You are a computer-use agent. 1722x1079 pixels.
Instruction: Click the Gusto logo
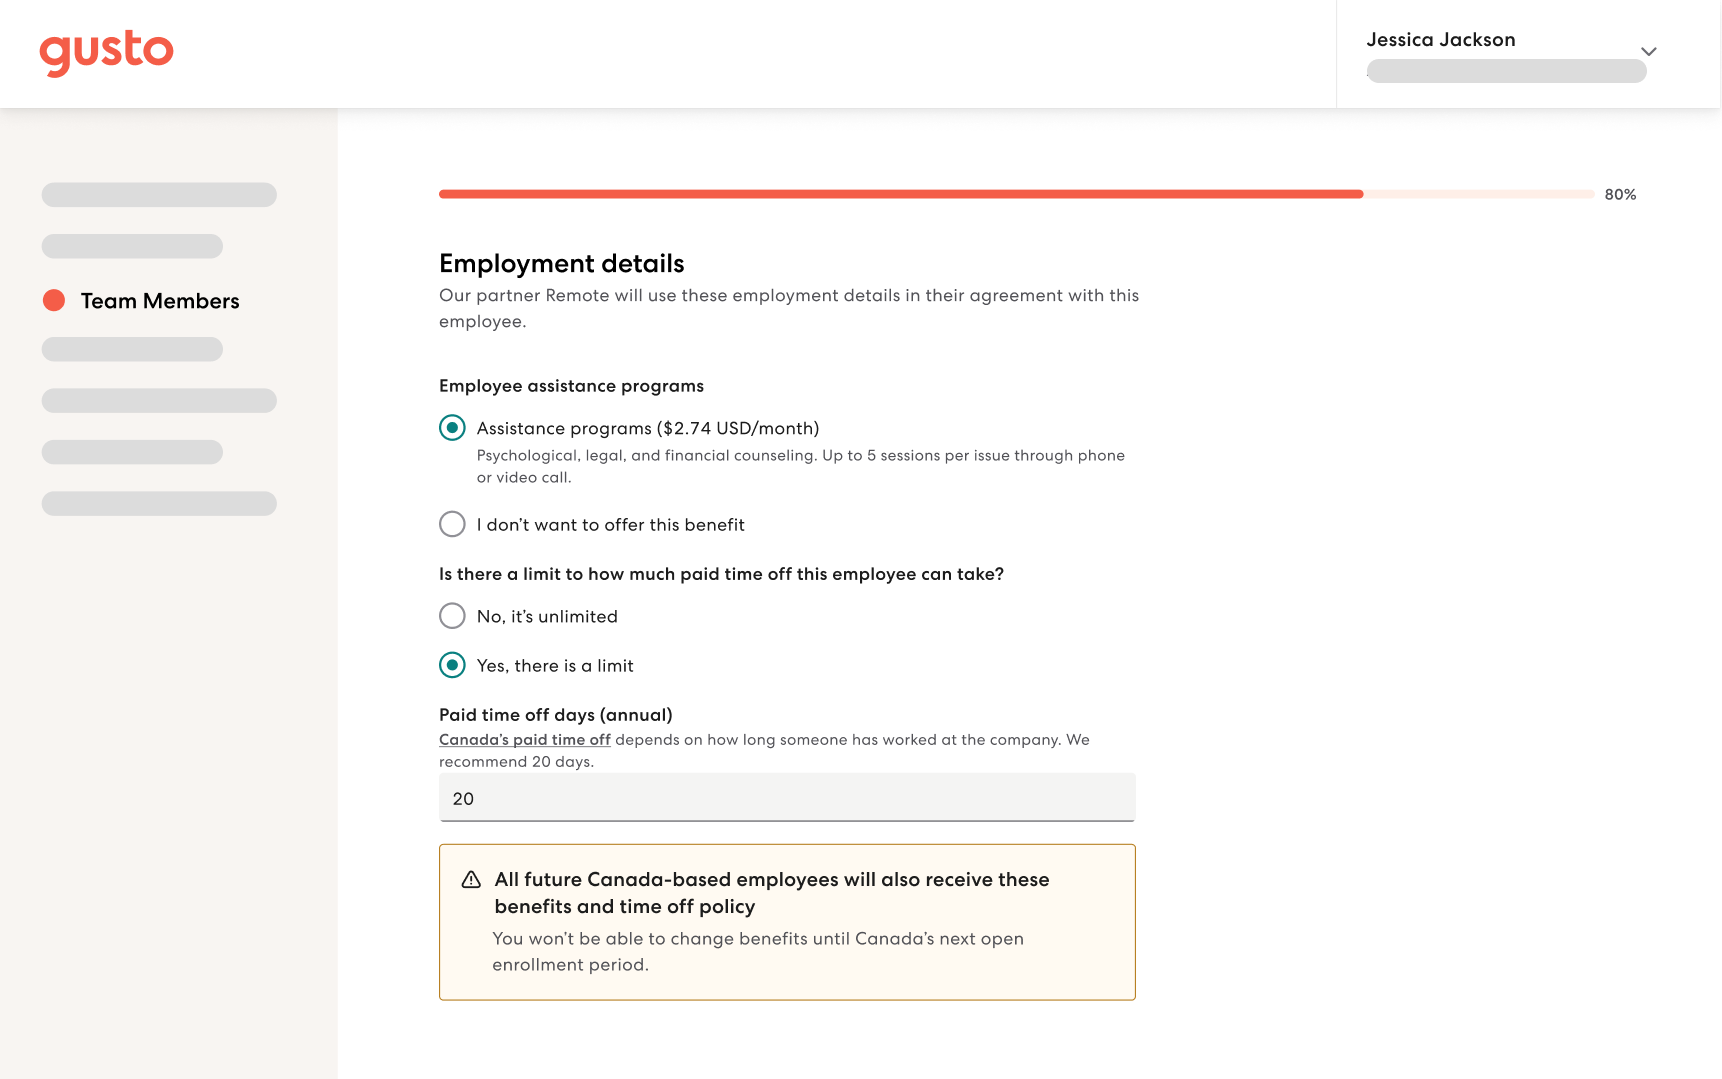pos(106,52)
